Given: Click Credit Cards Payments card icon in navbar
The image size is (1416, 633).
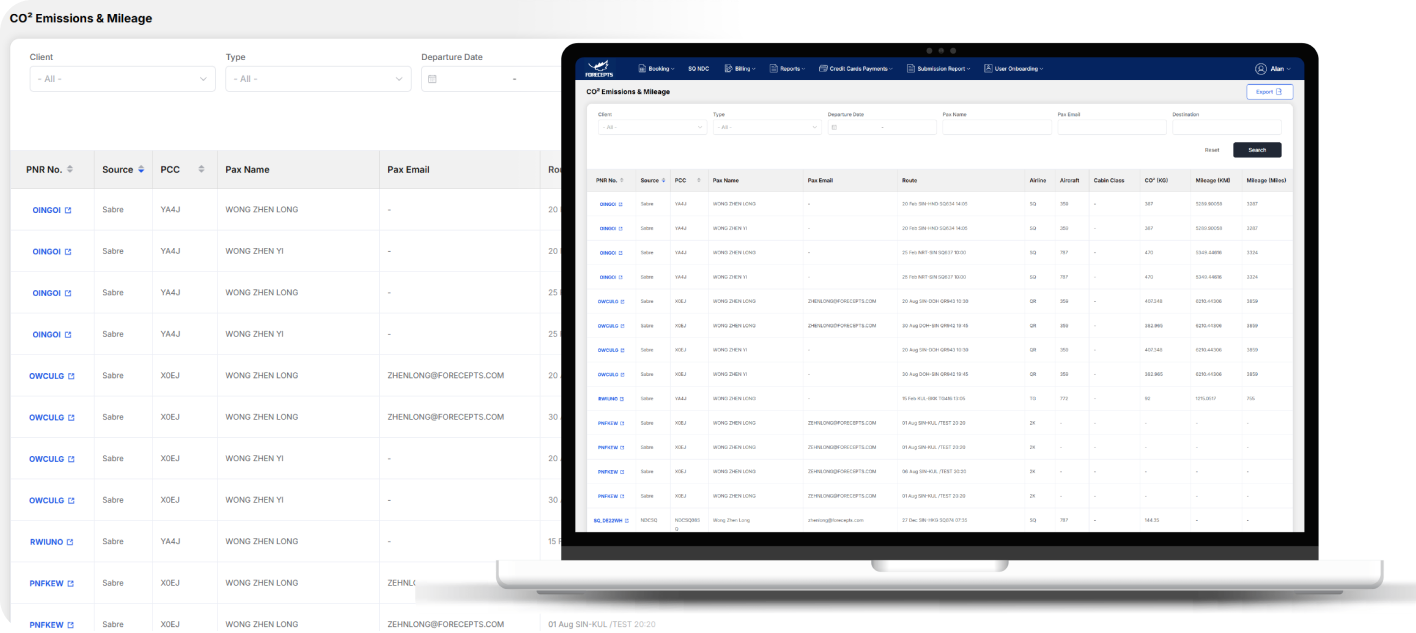Looking at the screenshot, I should [823, 69].
